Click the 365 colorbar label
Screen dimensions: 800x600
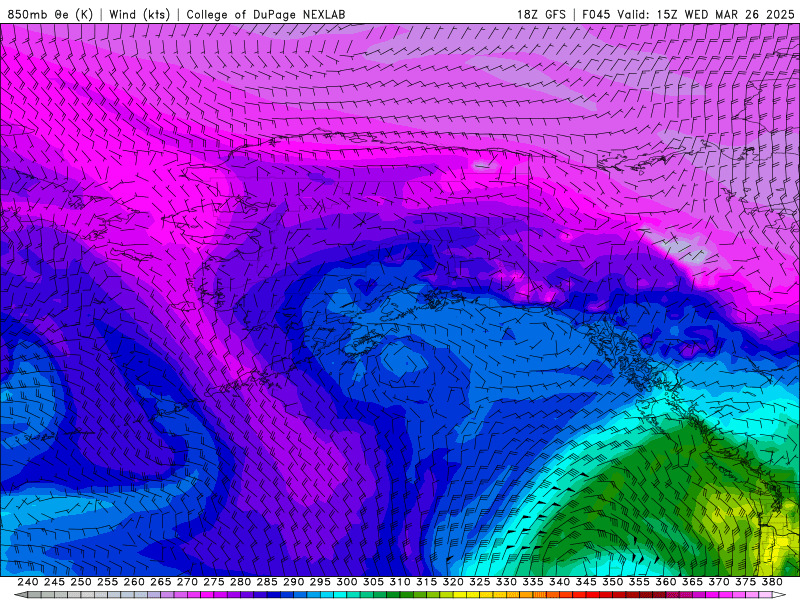tap(692, 582)
